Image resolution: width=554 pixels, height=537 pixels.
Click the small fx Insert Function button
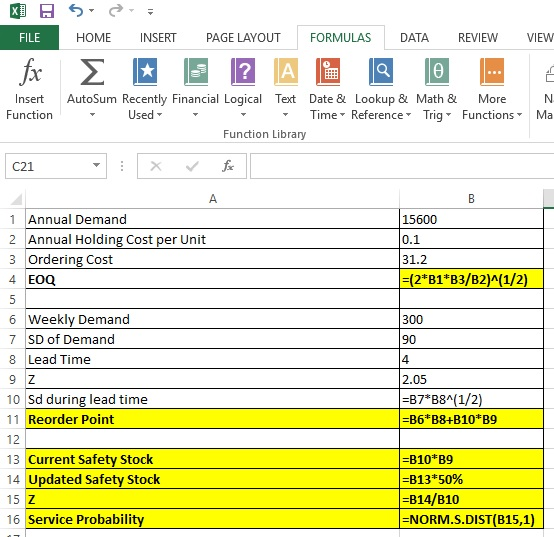pos(228,166)
